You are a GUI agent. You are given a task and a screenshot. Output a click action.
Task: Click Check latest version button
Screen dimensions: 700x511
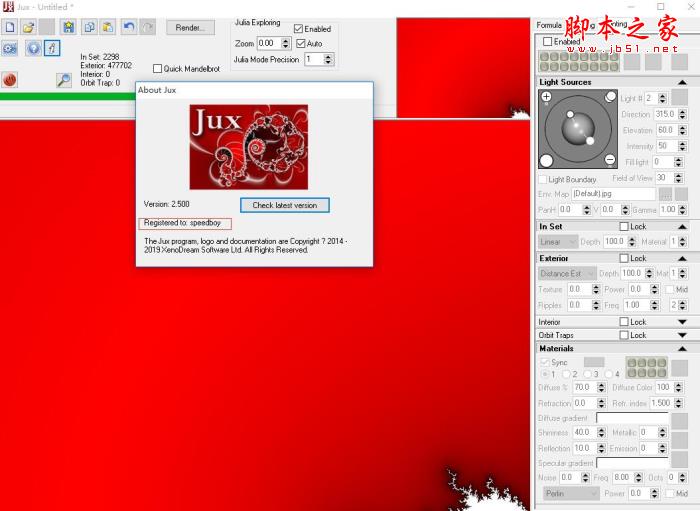(285, 205)
